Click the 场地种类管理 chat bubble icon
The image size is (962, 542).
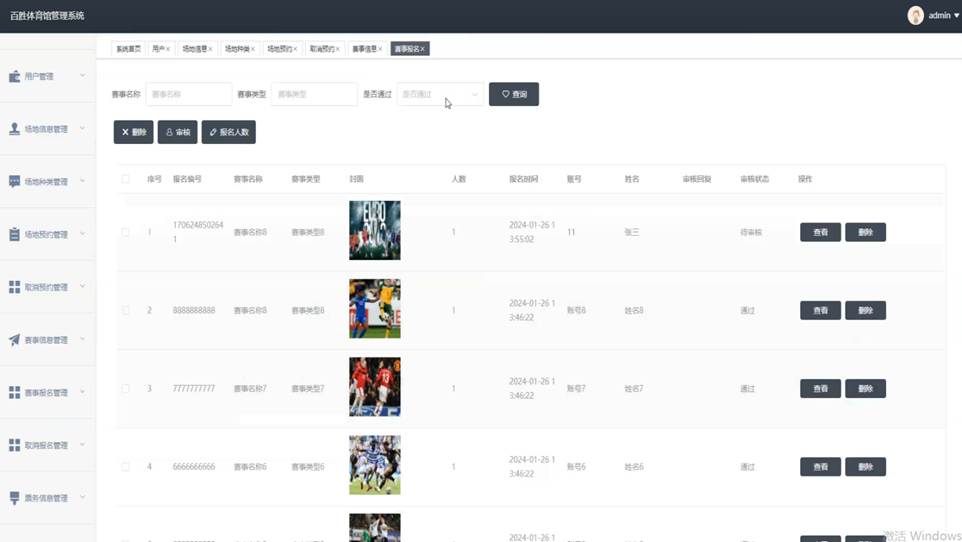click(14, 182)
